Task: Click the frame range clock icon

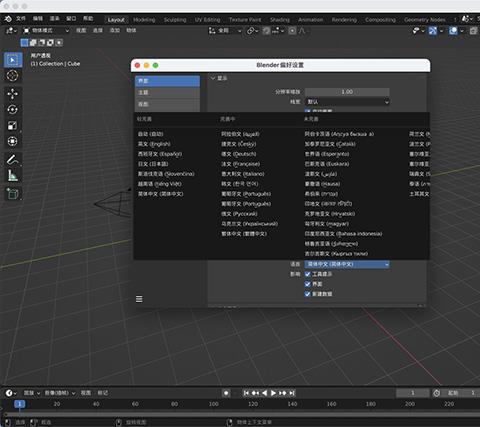Action: click(436, 393)
